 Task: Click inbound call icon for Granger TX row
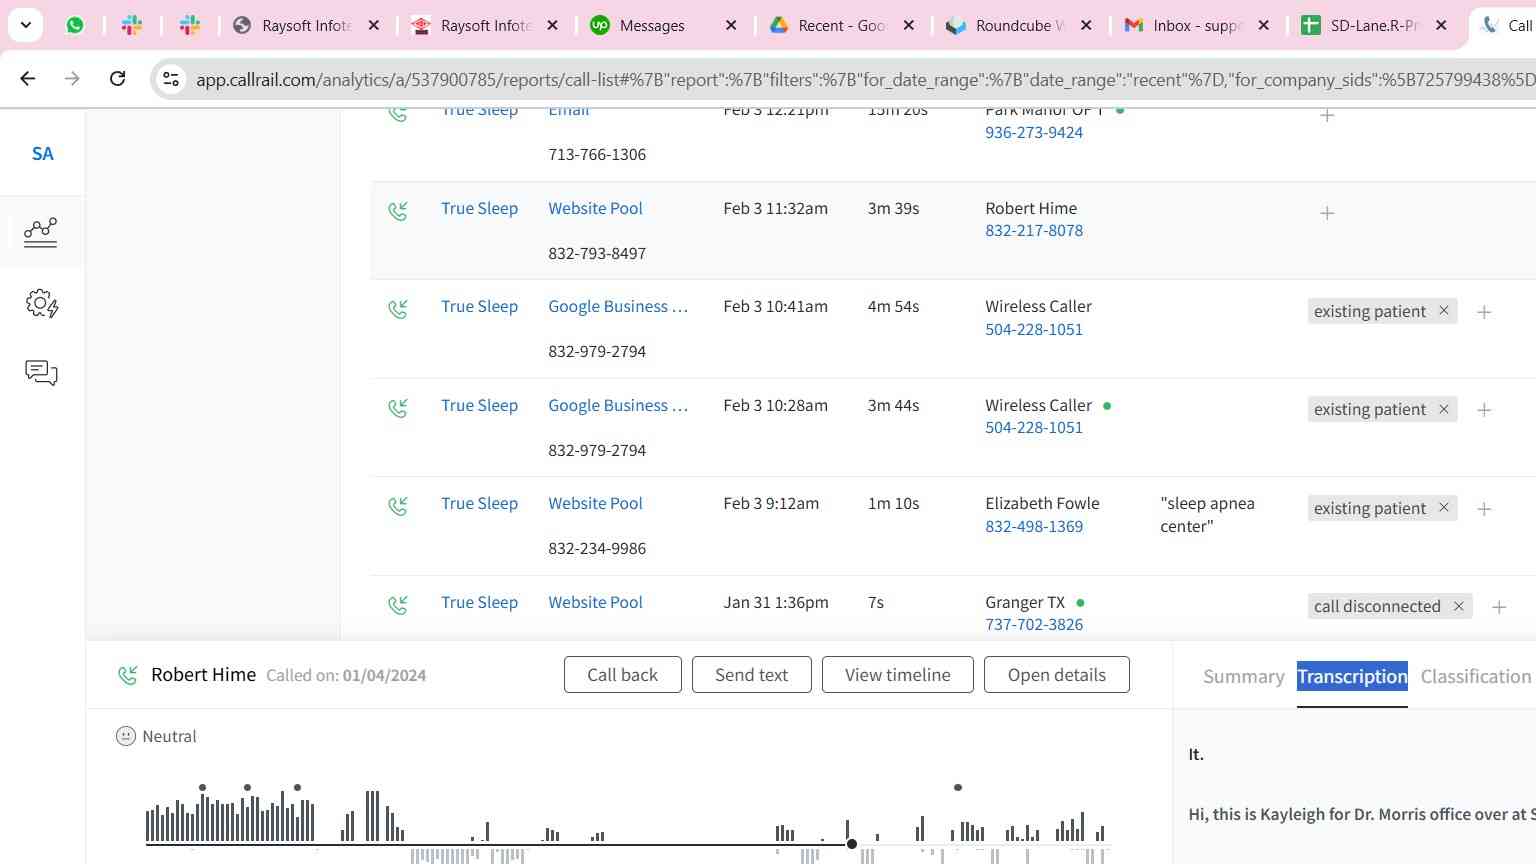click(398, 605)
